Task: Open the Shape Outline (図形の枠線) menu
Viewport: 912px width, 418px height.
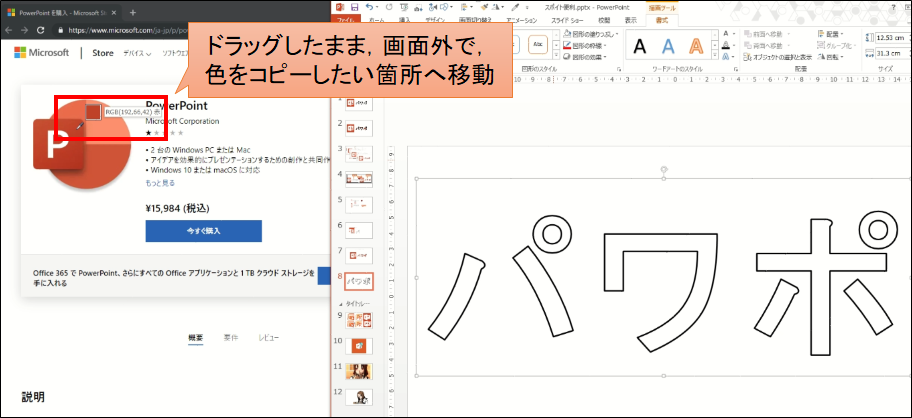Action: (x=585, y=45)
